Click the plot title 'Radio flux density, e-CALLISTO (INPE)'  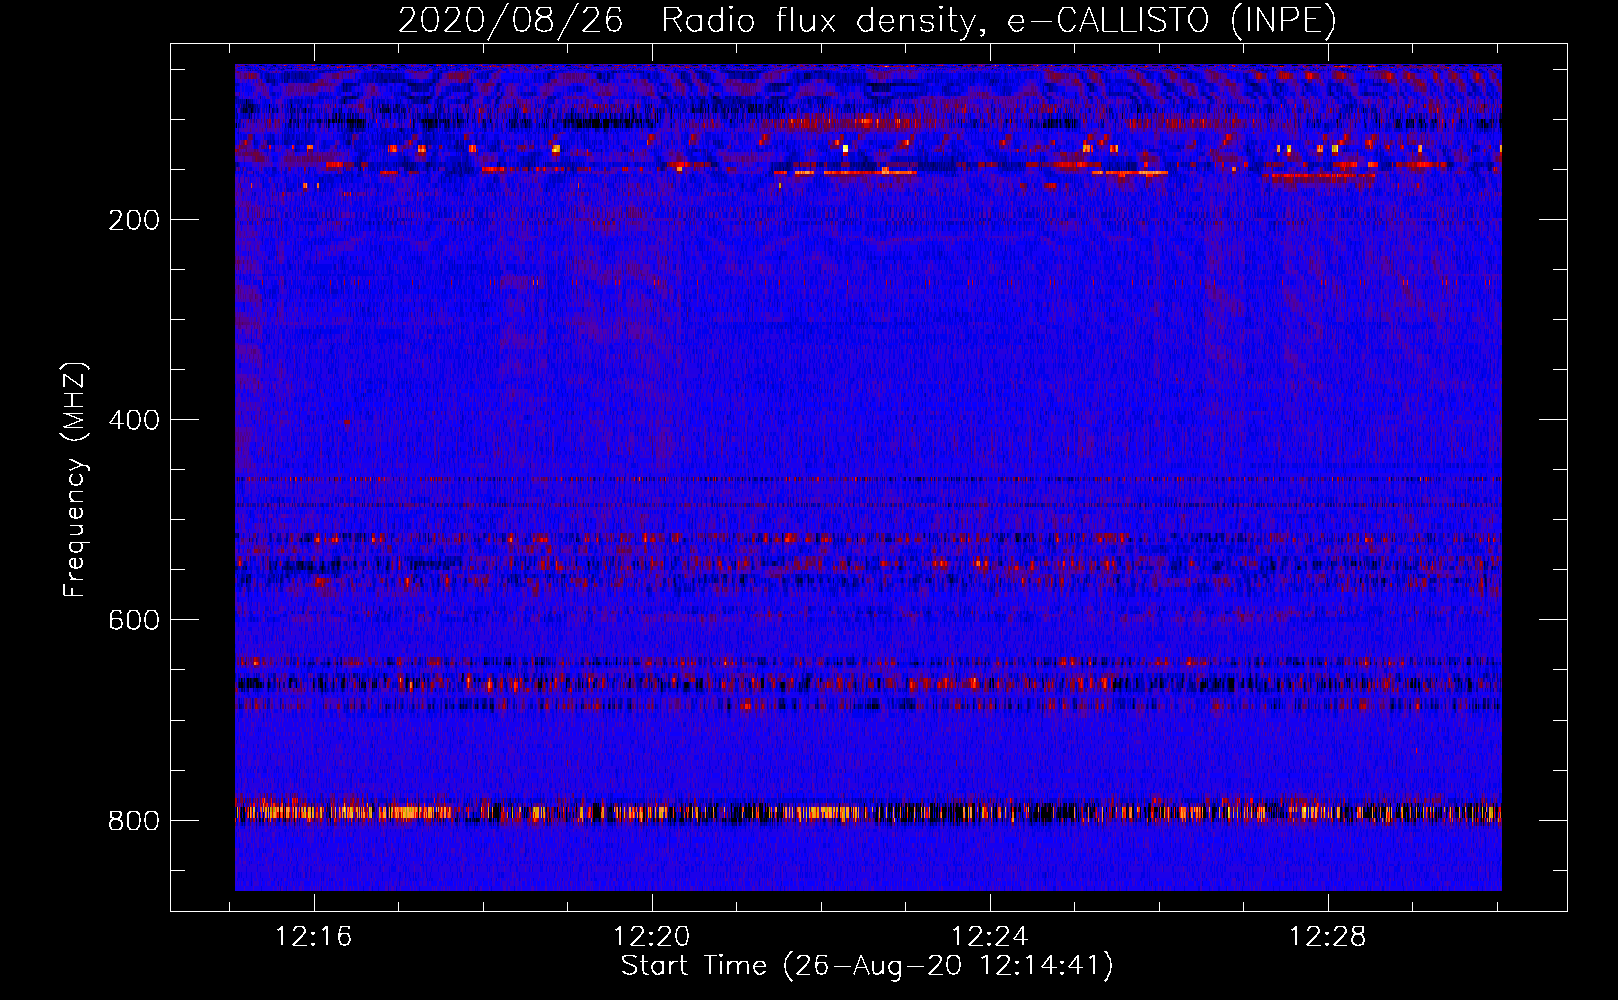999,20
